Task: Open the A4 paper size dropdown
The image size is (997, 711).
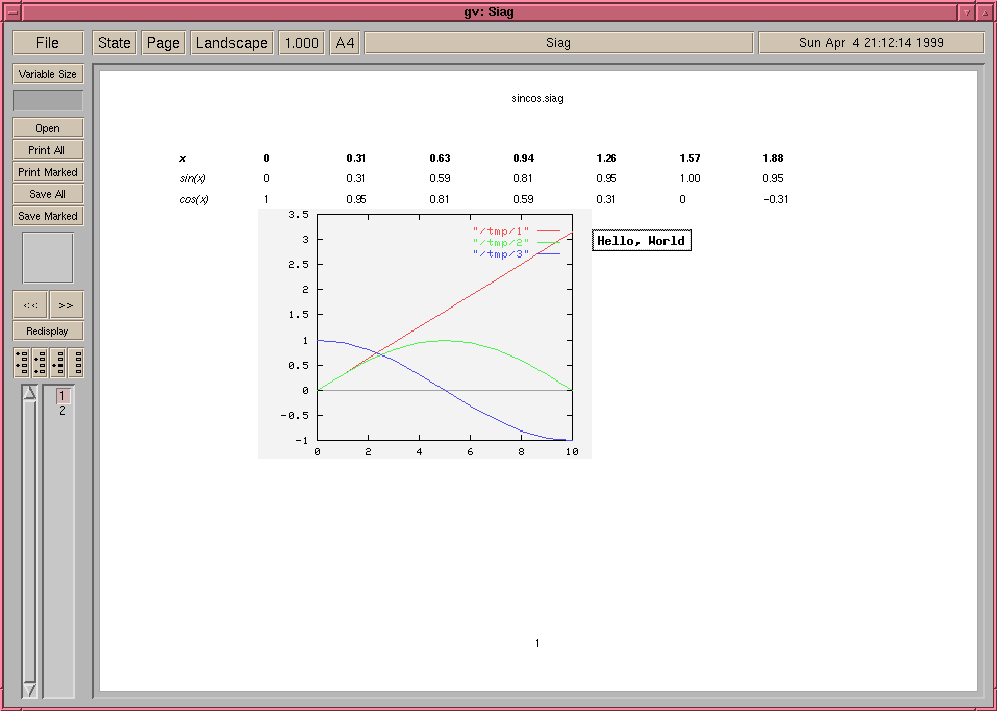Action: click(345, 43)
